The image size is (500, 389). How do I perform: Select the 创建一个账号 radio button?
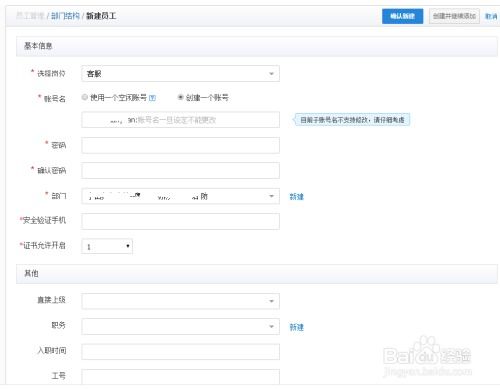click(x=180, y=97)
